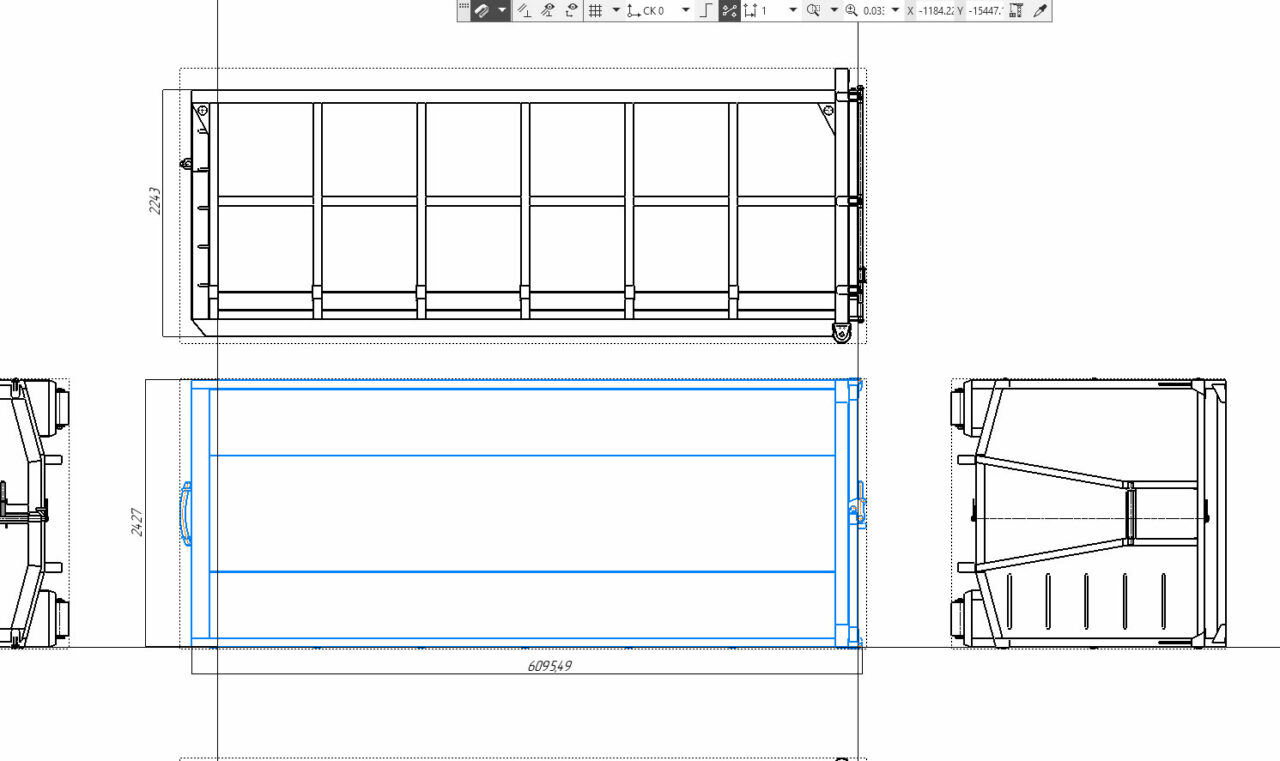
Task: Open the step value dropdown arrow
Action: click(792, 11)
